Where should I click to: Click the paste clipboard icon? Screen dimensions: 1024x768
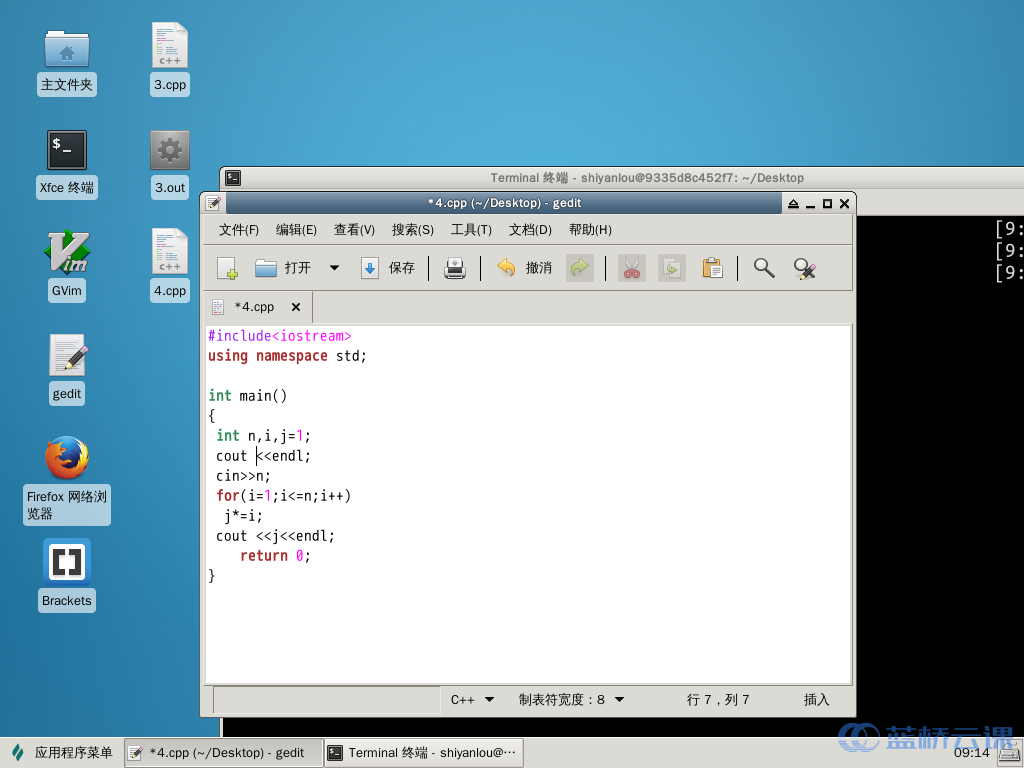tap(712, 268)
